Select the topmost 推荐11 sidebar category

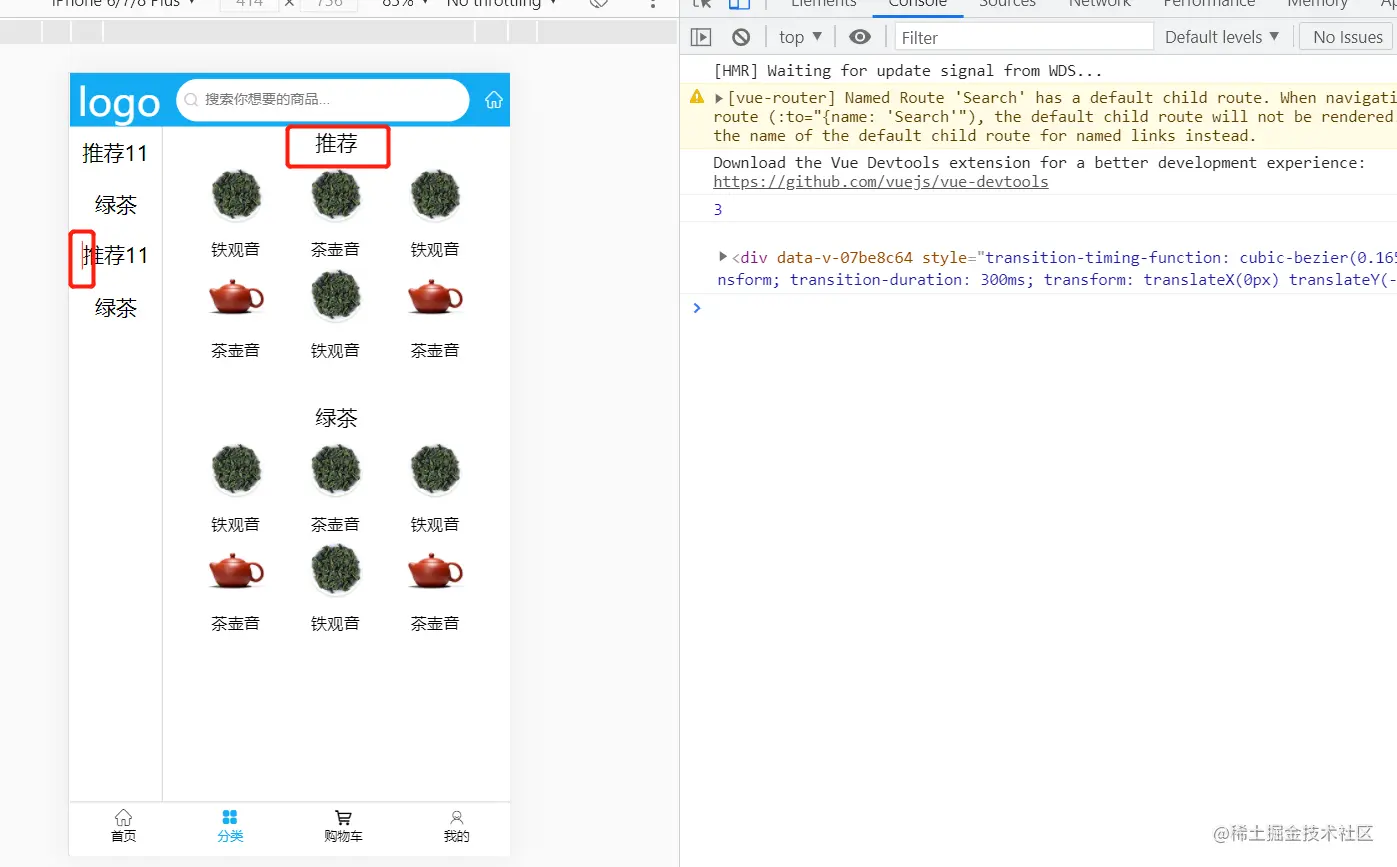point(115,153)
